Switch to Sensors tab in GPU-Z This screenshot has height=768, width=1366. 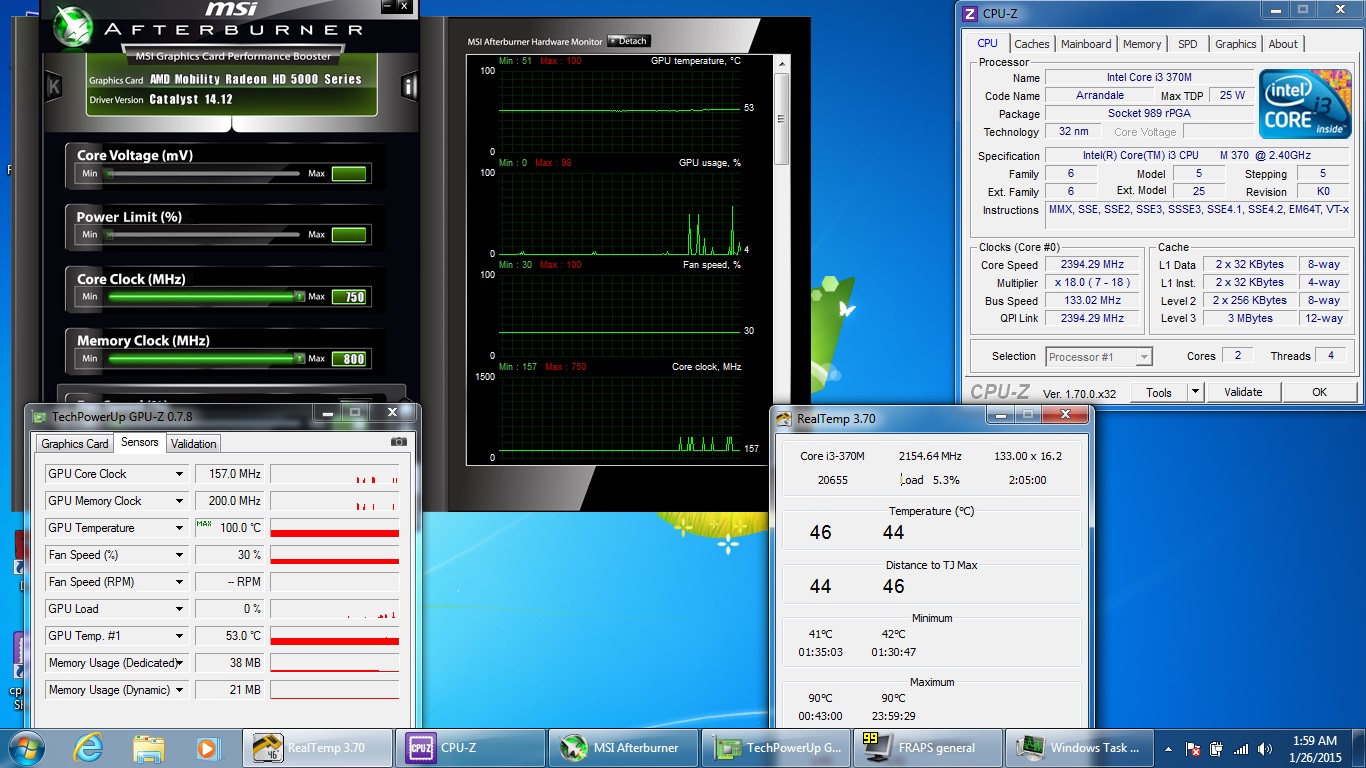click(x=139, y=442)
